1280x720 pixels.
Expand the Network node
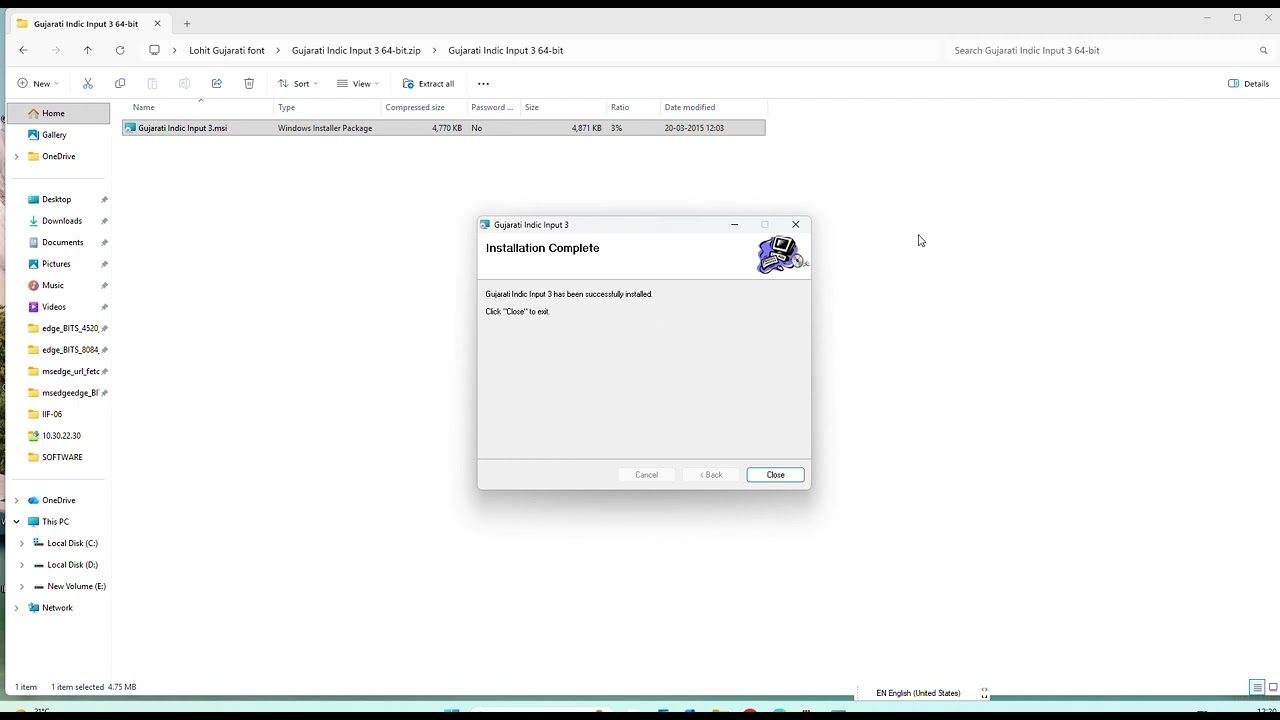(x=16, y=608)
